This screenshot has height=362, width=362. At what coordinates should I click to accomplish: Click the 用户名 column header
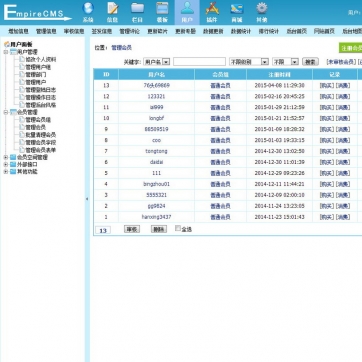(x=156, y=75)
